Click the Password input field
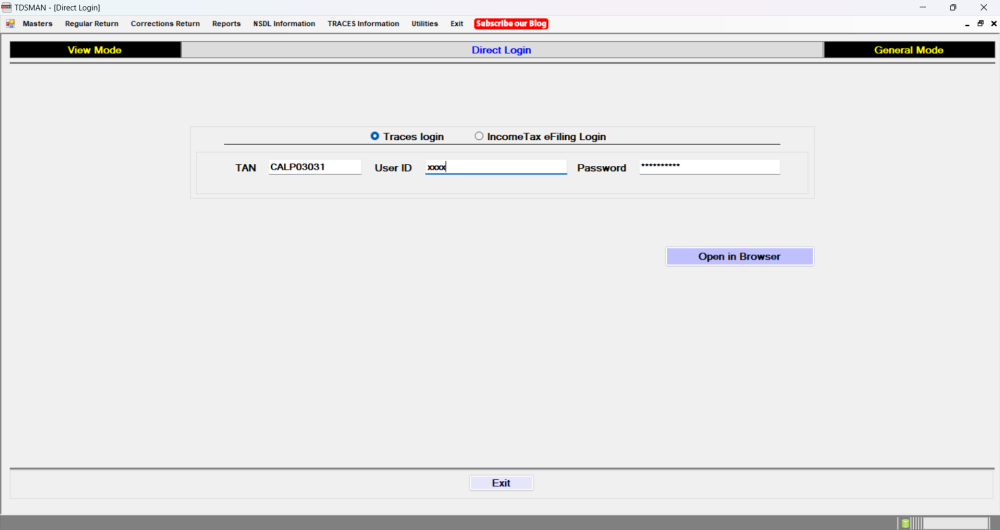 (710, 167)
